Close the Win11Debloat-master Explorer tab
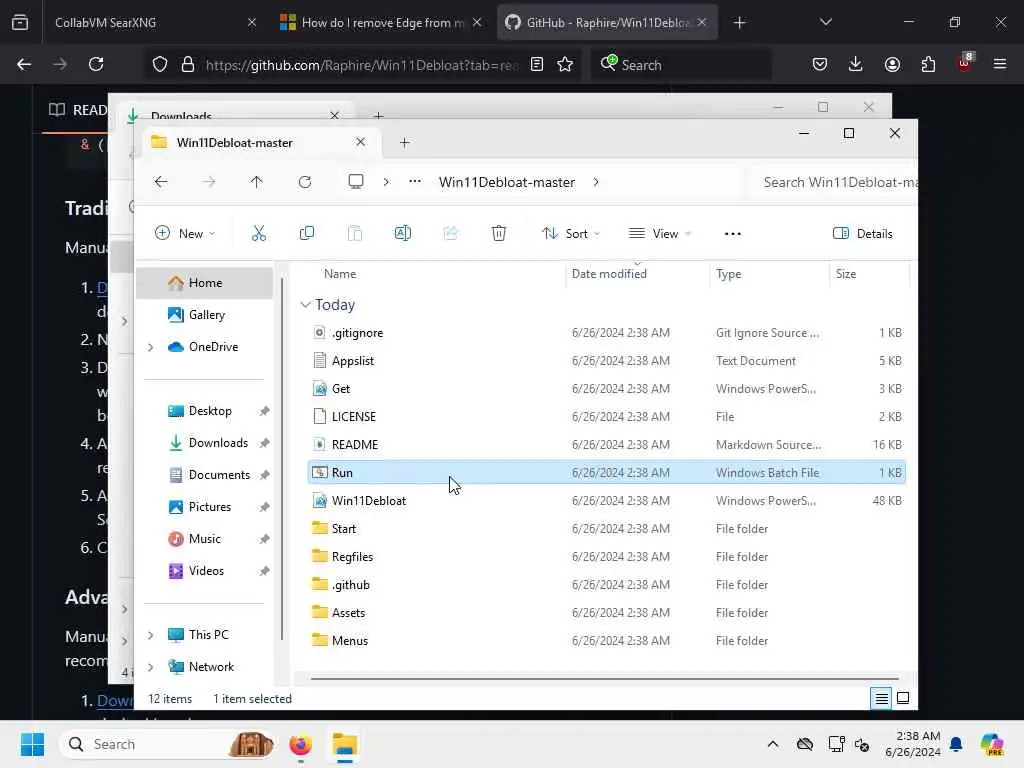Screen dimensions: 1024x768 coord(360,142)
